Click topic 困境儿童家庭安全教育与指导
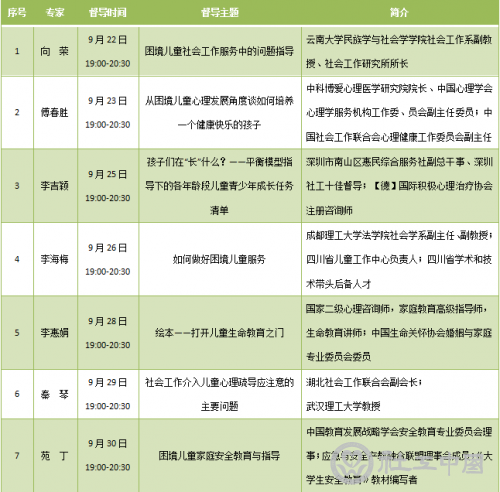Viewport: 500px width, 492px height. pos(219,456)
